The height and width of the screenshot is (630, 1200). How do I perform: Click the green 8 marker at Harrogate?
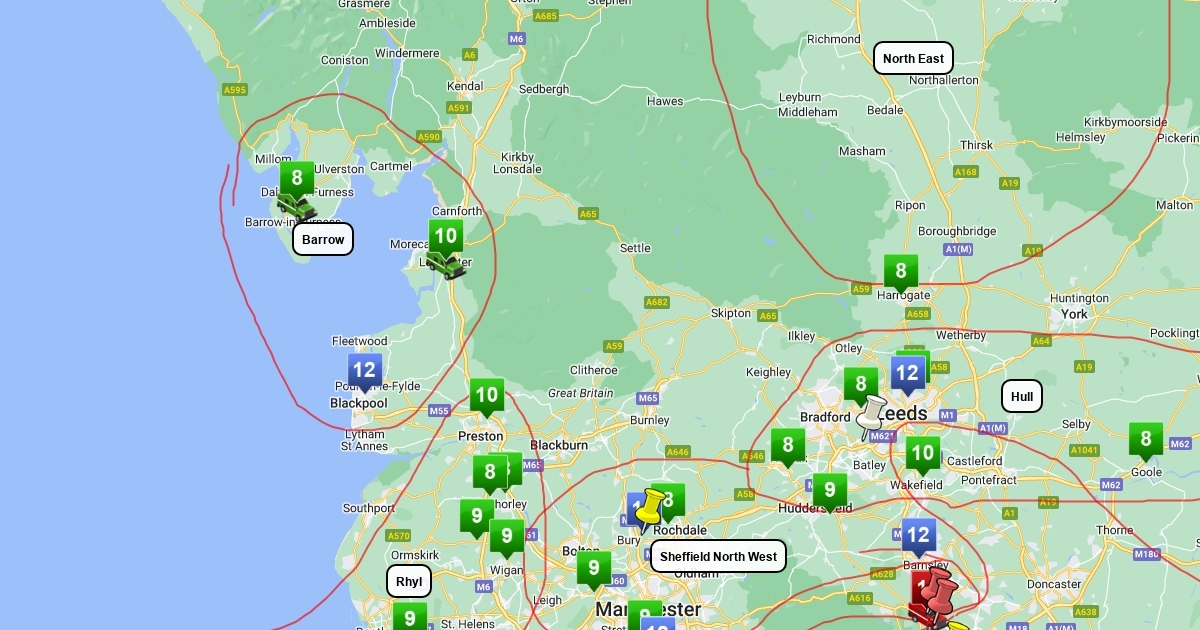[900, 272]
